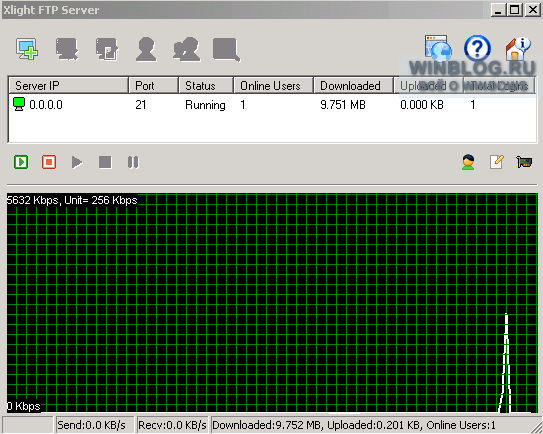Click the home info About icon
Viewport: 543px width, 434px height.
pyautogui.click(x=518, y=48)
